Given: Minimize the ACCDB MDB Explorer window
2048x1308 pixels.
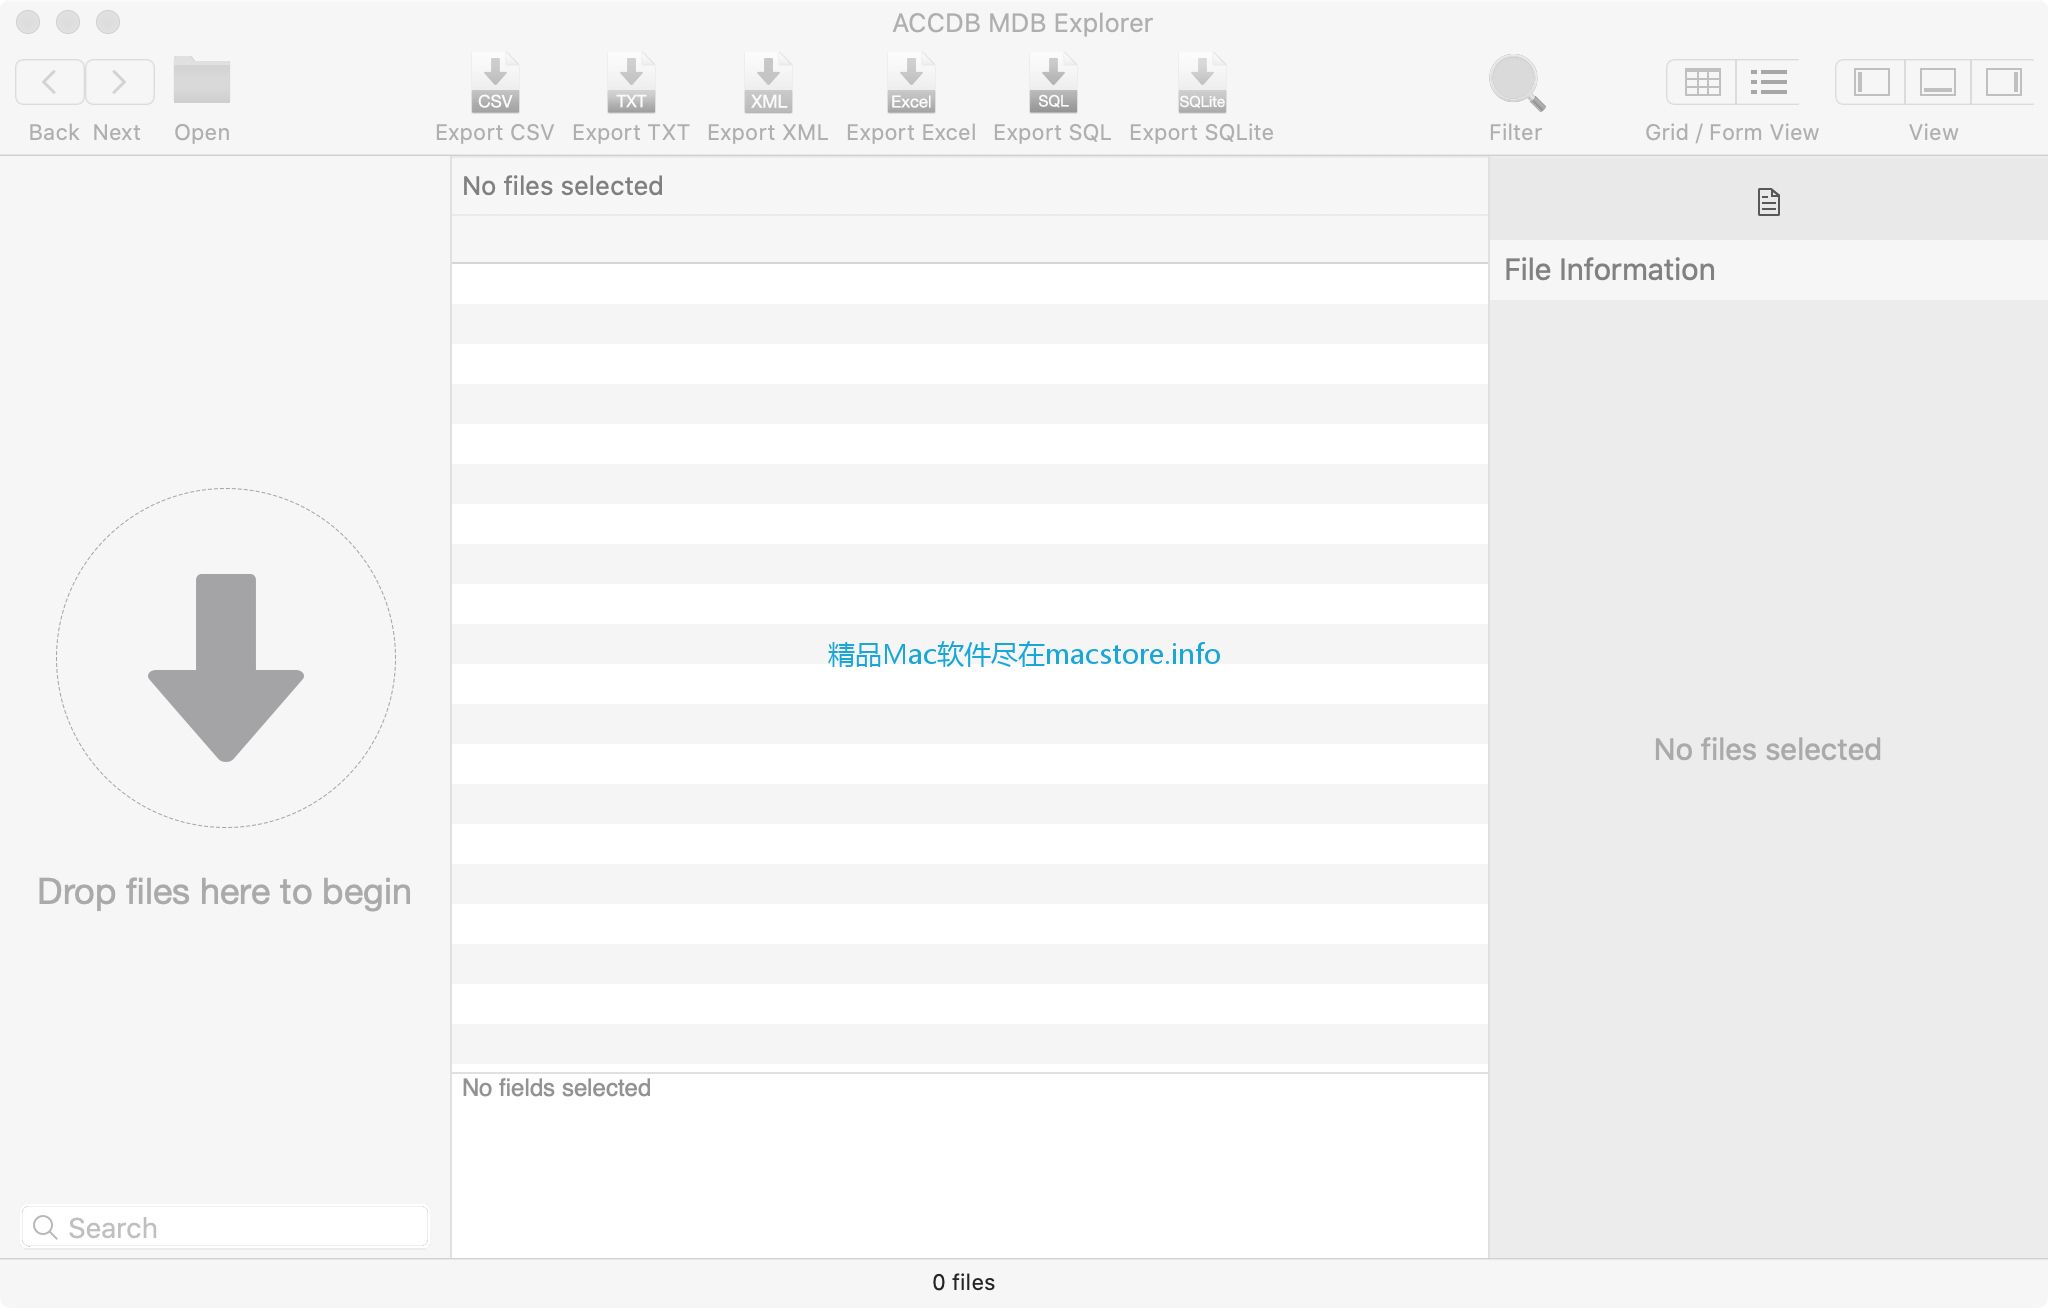Looking at the screenshot, I should pyautogui.click(x=68, y=22).
